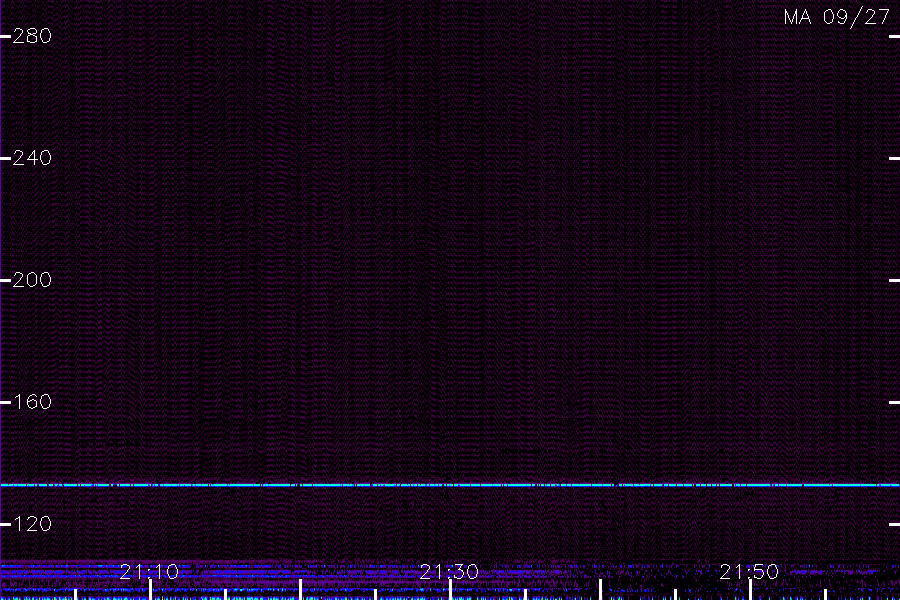Image resolution: width=900 pixels, height=600 pixels.
Task: Click the 120 frequency axis label
Action: coord(32,524)
